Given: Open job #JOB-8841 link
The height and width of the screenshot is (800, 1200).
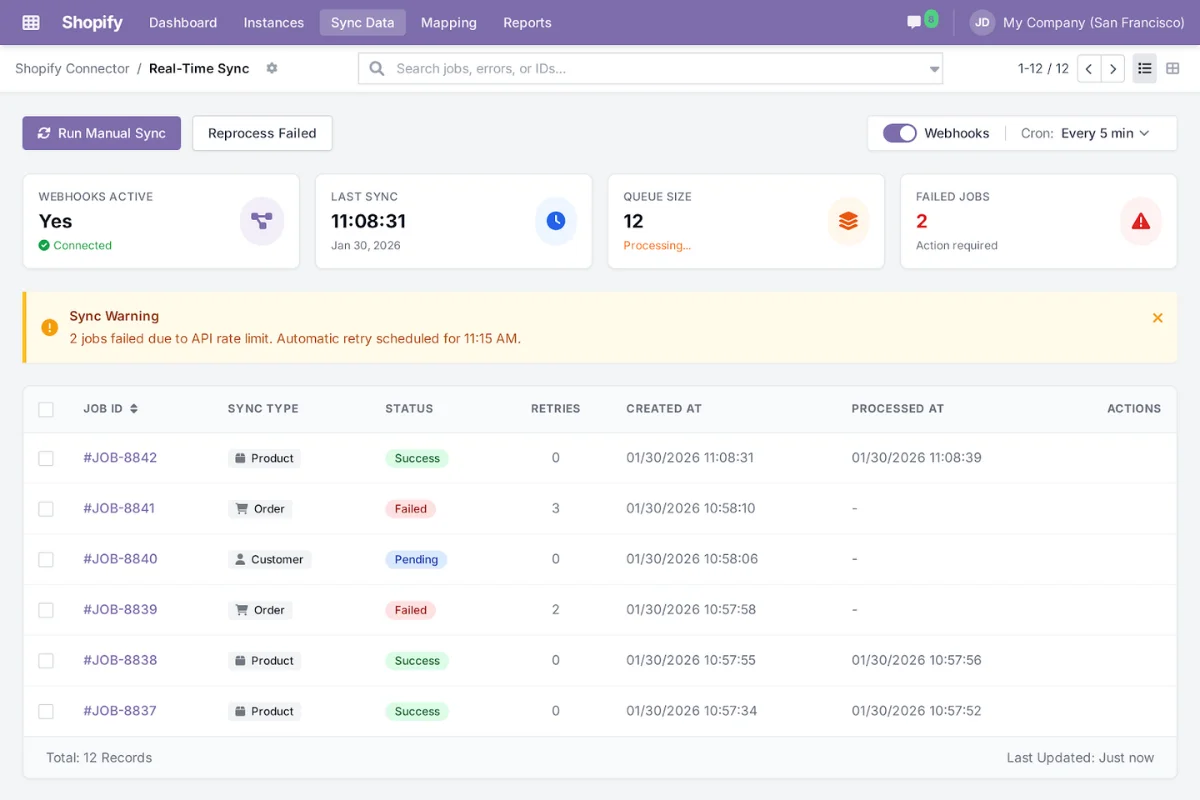Looking at the screenshot, I should [x=119, y=508].
